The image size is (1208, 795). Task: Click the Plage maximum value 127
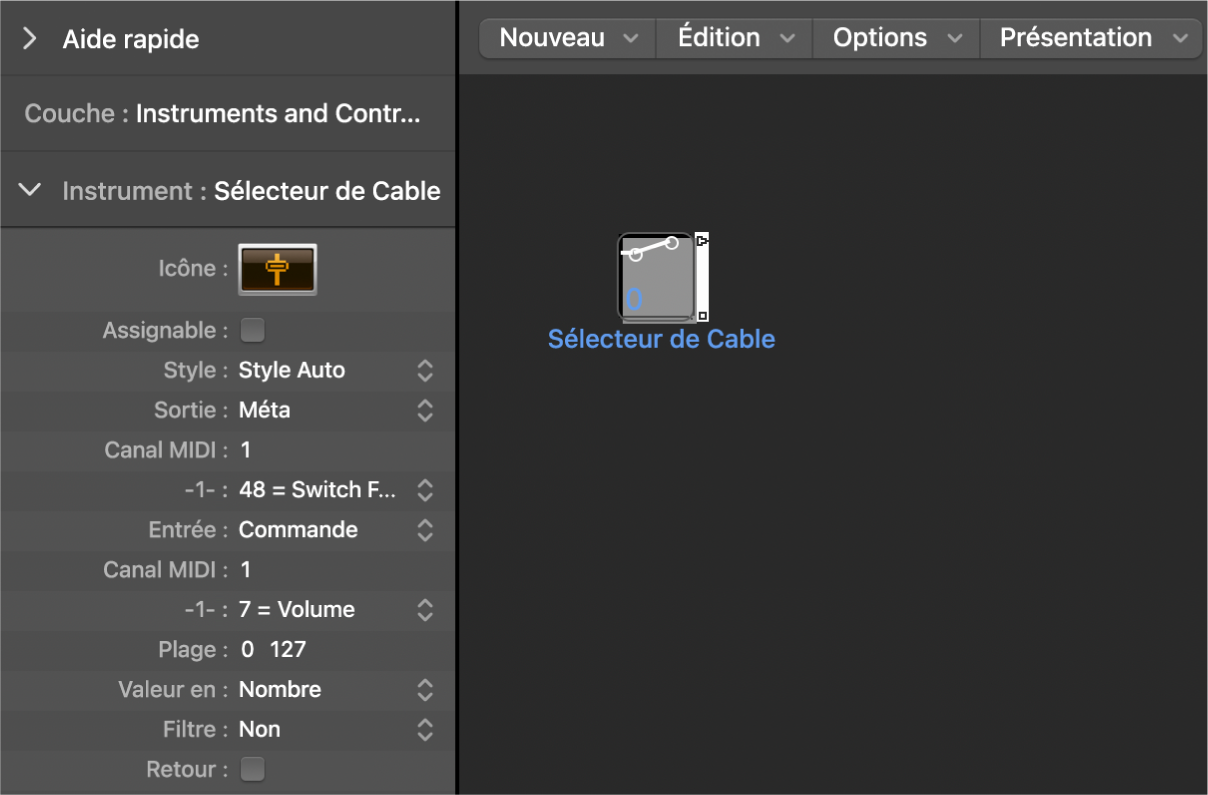pyautogui.click(x=288, y=650)
